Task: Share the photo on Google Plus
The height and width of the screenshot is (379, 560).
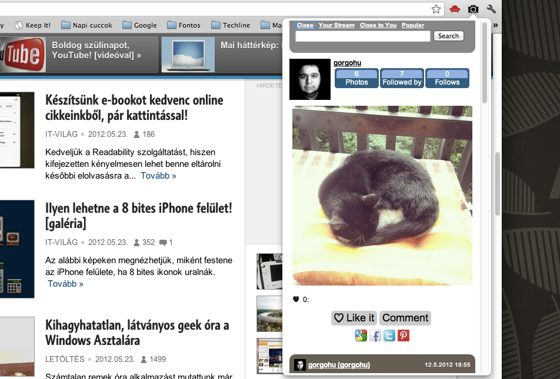Action: [x=361, y=335]
